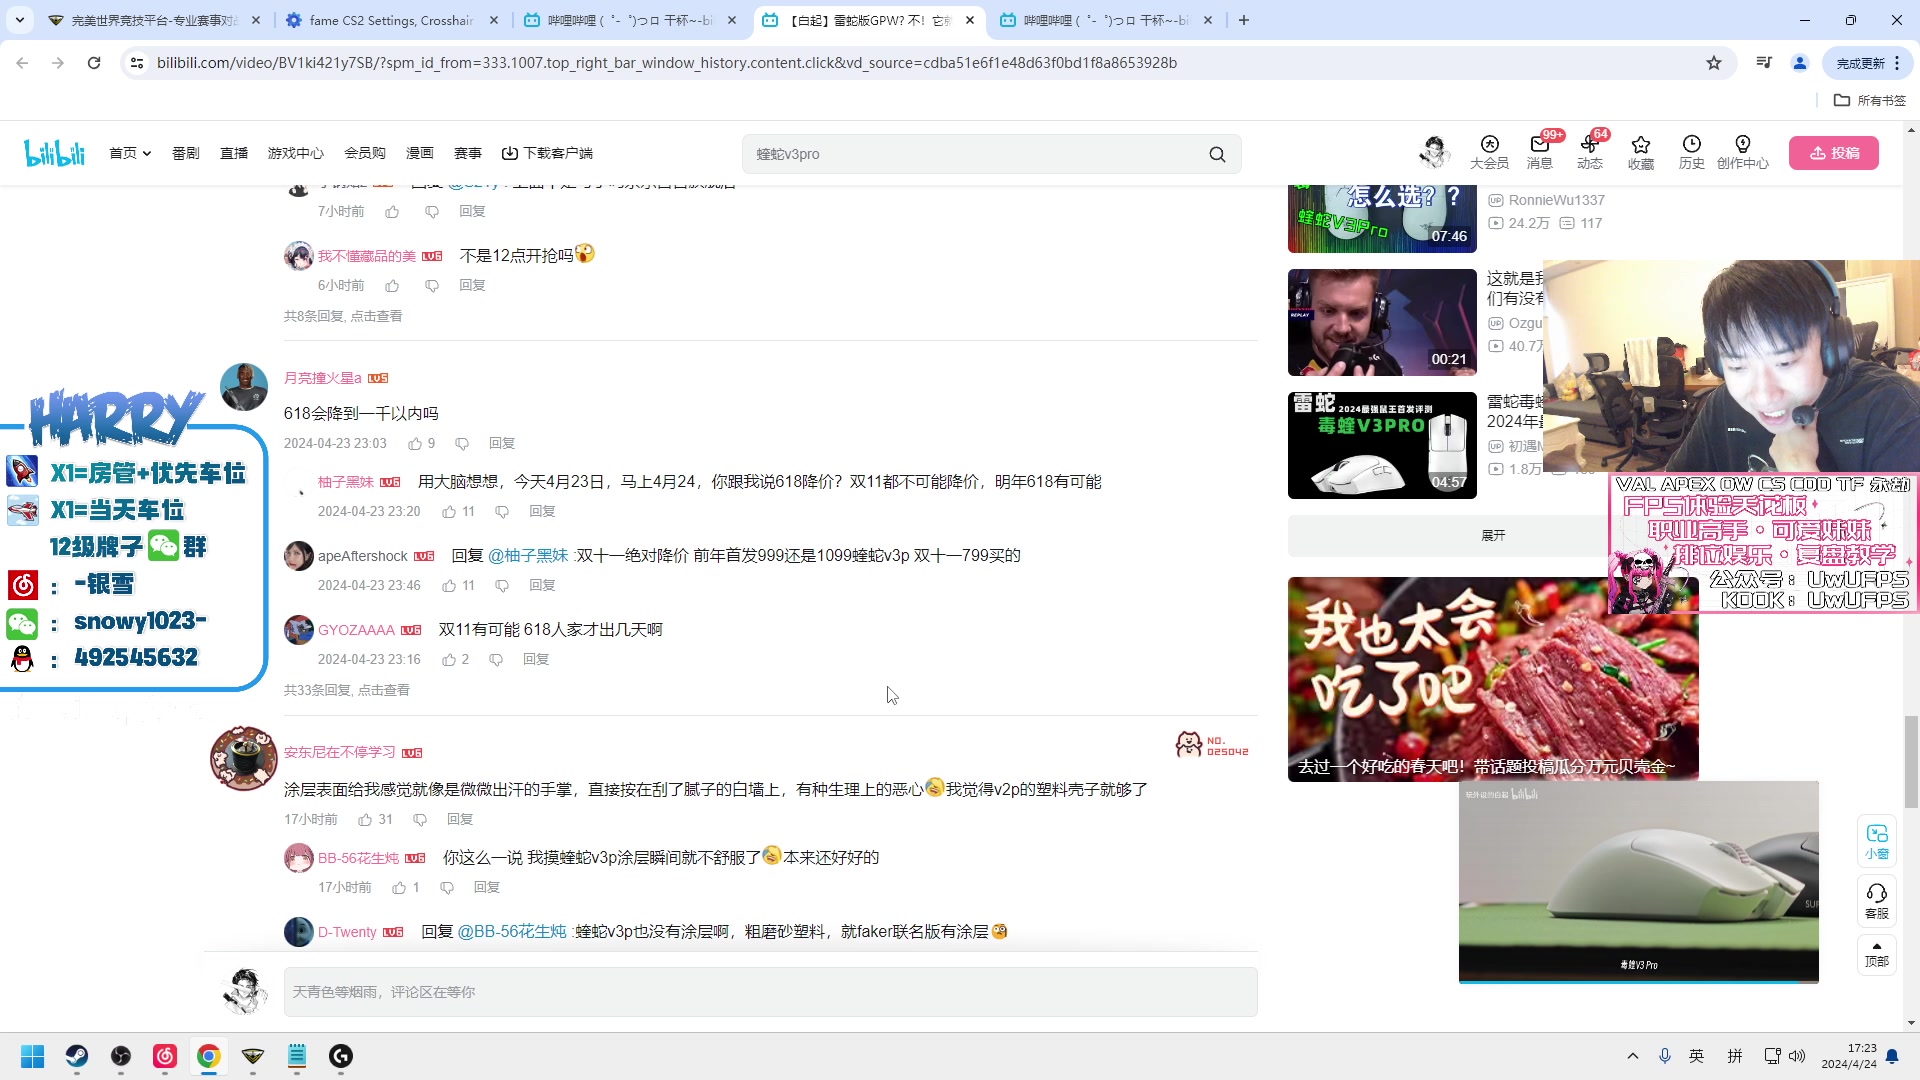The width and height of the screenshot is (1920, 1080).
Task: Click the mini video player
Action: point(1638,882)
